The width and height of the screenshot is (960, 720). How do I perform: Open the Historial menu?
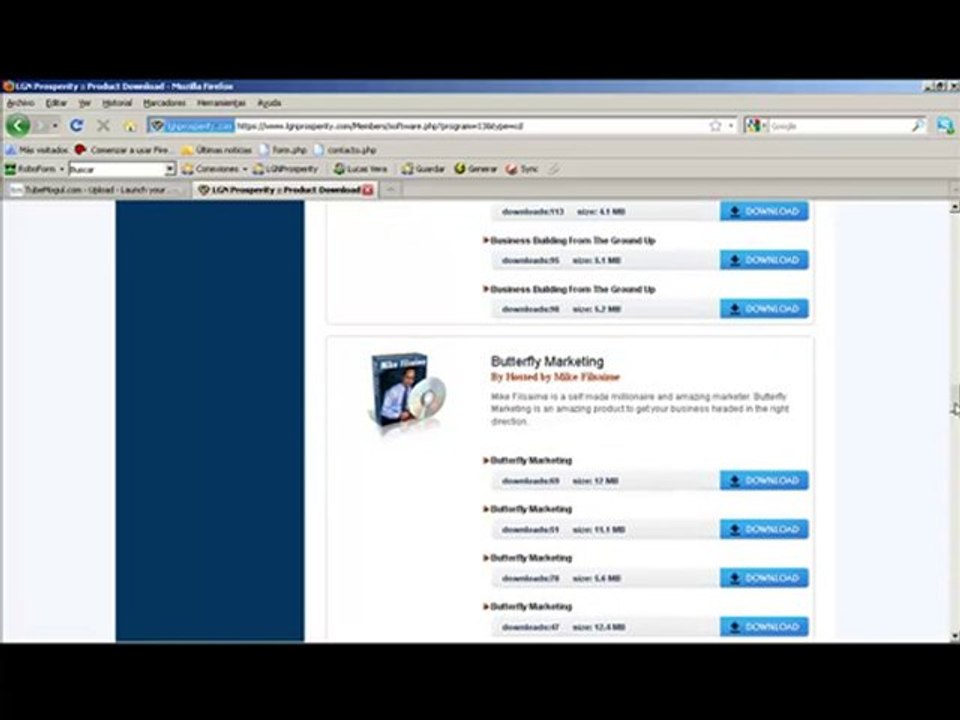click(x=117, y=103)
